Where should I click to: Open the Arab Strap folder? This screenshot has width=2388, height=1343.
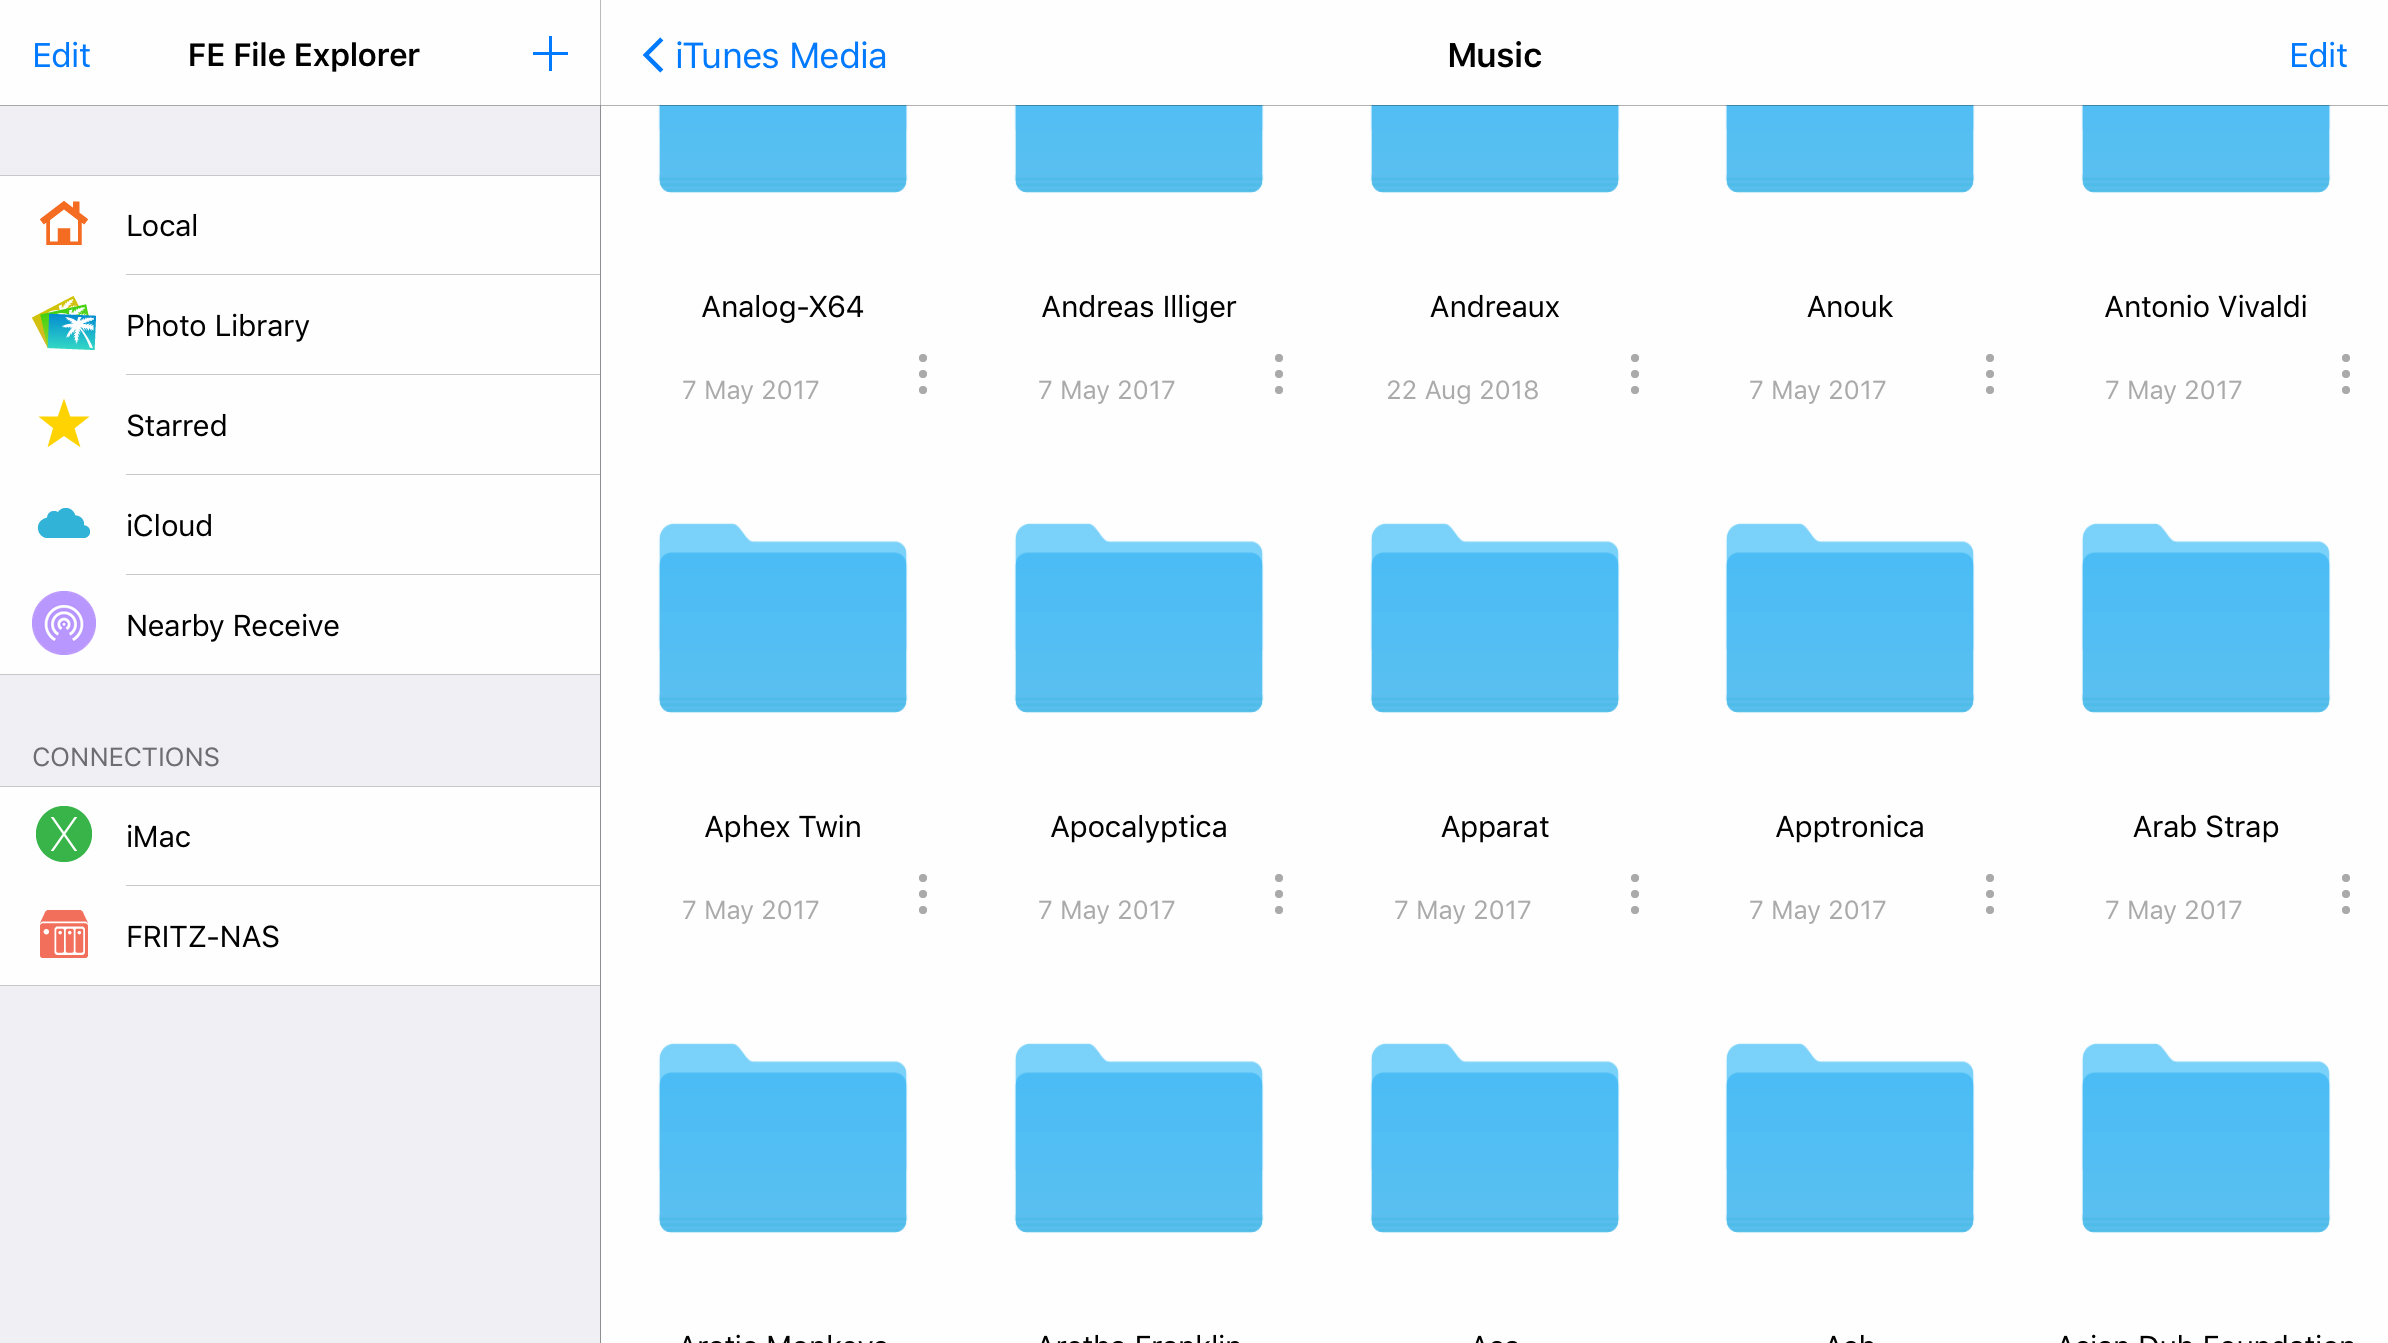coord(2206,617)
